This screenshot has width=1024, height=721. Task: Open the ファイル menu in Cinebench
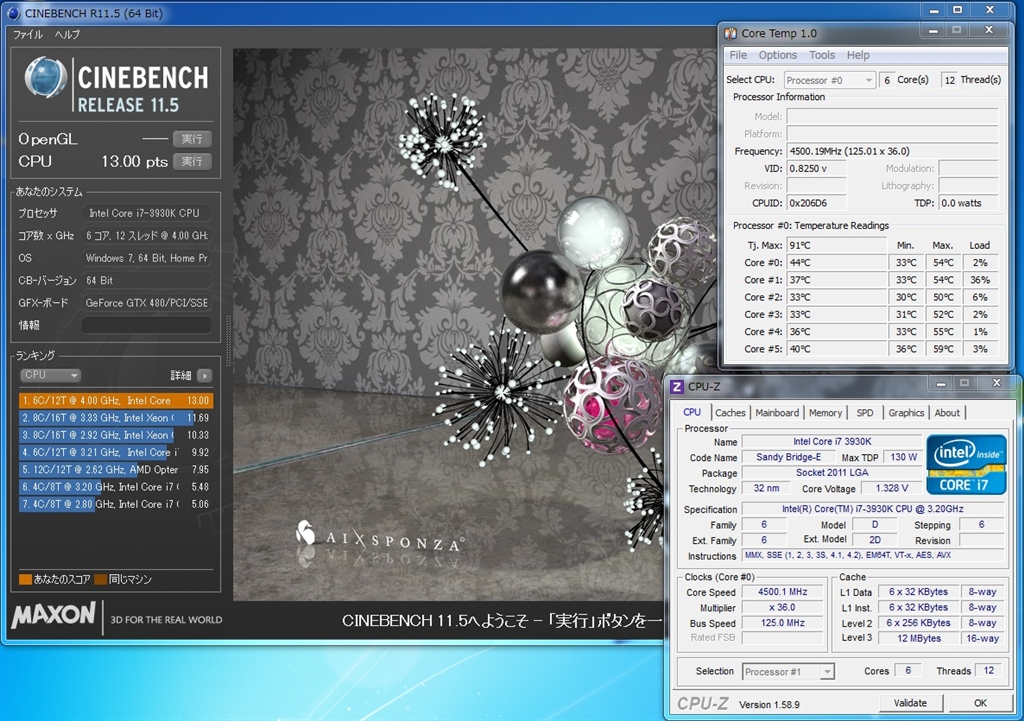27,35
